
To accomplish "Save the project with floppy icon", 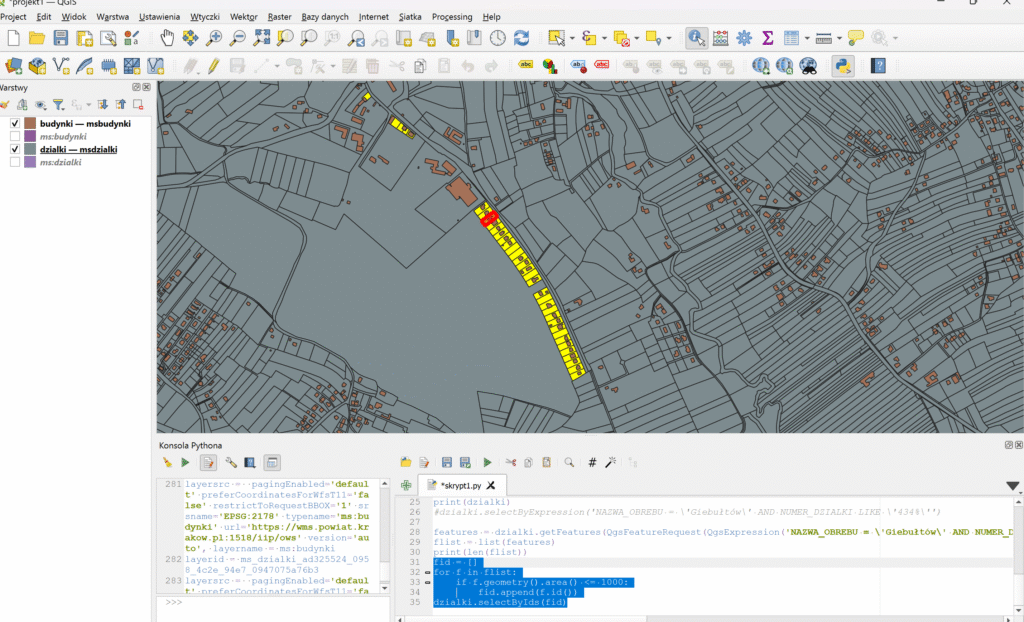I will (60, 38).
